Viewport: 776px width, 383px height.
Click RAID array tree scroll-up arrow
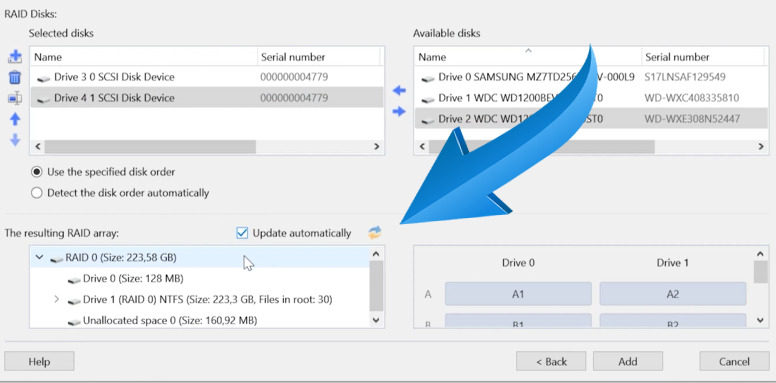(x=376, y=254)
